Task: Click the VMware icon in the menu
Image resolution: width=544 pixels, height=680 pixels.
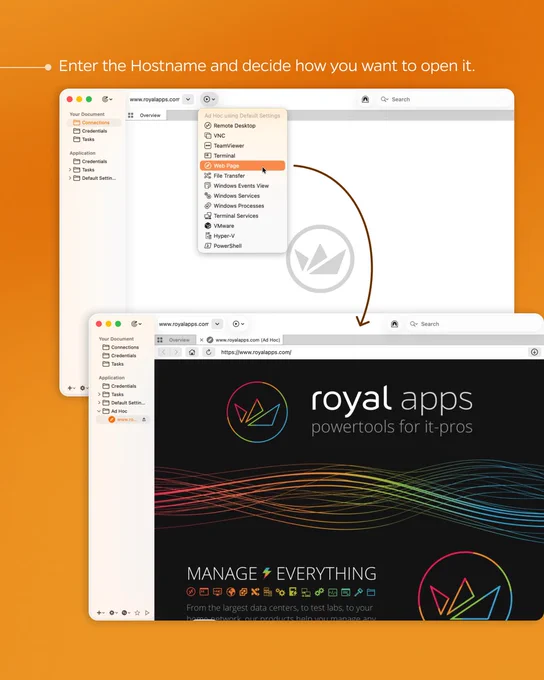Action: pyautogui.click(x=208, y=226)
